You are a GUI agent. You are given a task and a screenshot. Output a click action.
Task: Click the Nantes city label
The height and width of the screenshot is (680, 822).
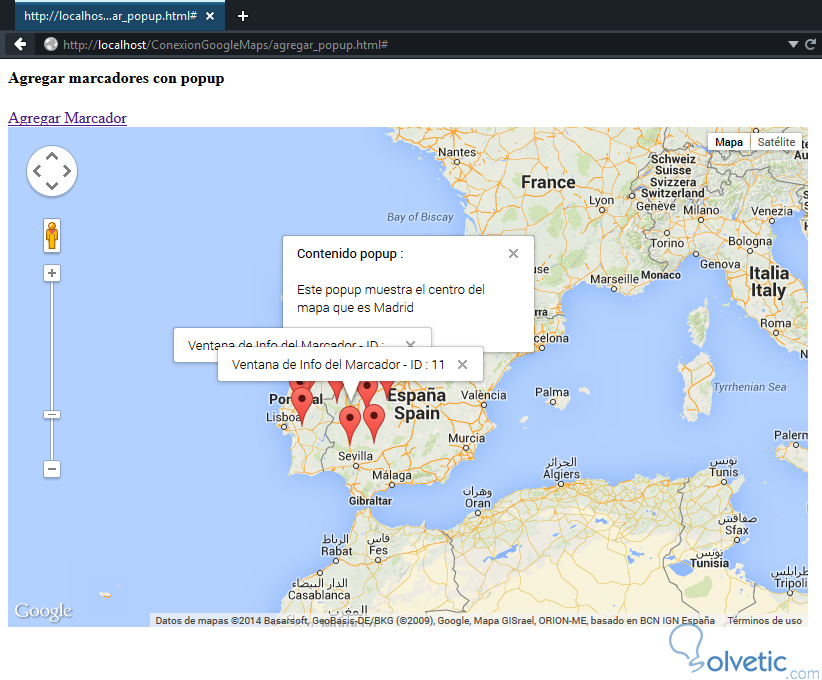[457, 152]
